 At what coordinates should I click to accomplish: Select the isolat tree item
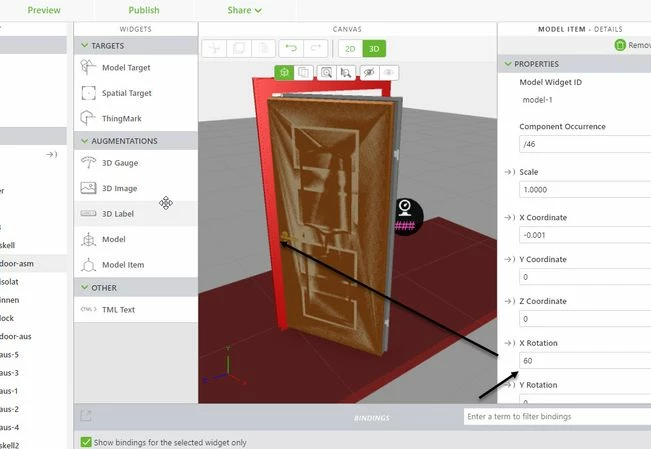click(9, 282)
